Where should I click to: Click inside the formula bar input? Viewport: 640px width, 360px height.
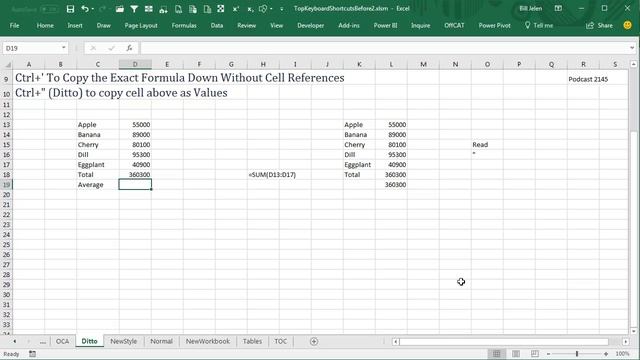click(384, 48)
